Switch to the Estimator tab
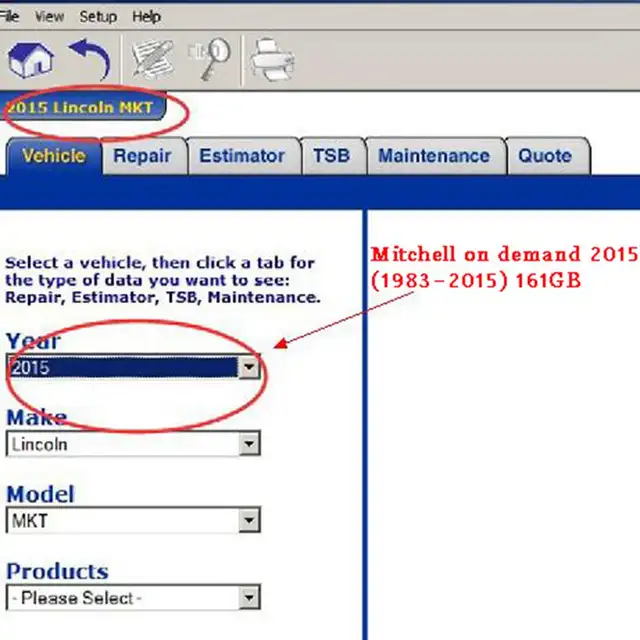 pyautogui.click(x=243, y=156)
